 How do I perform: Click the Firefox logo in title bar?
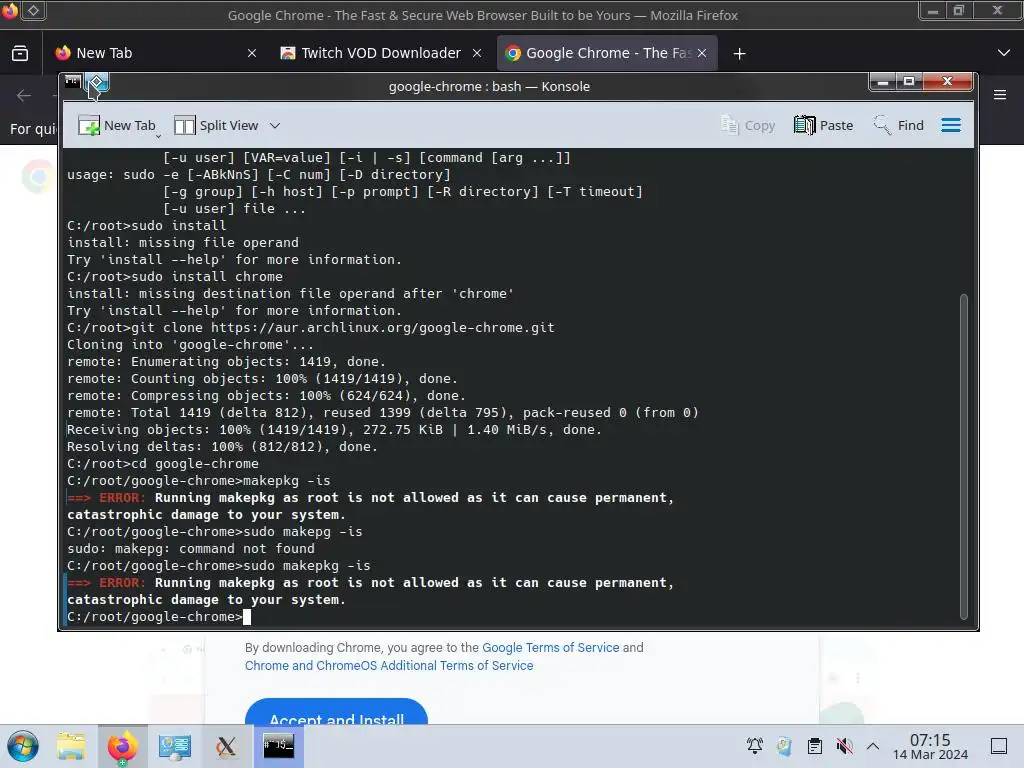[10, 10]
